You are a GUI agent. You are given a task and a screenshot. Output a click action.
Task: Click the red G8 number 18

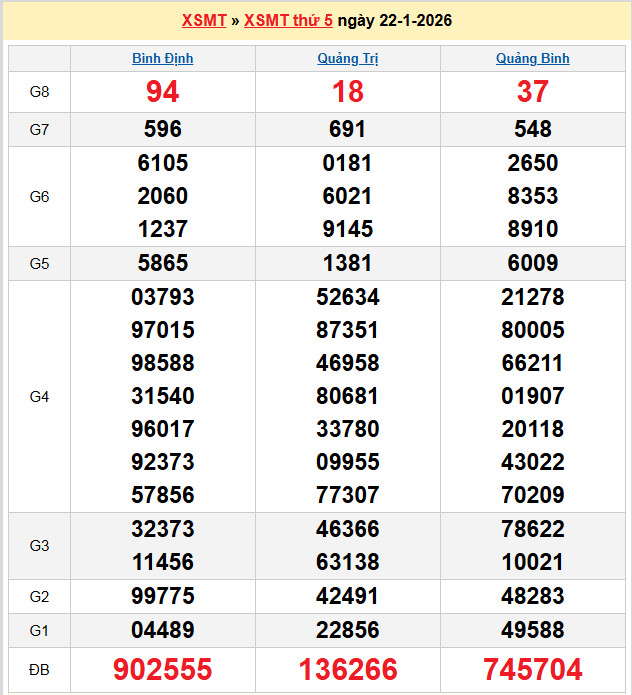[348, 92]
